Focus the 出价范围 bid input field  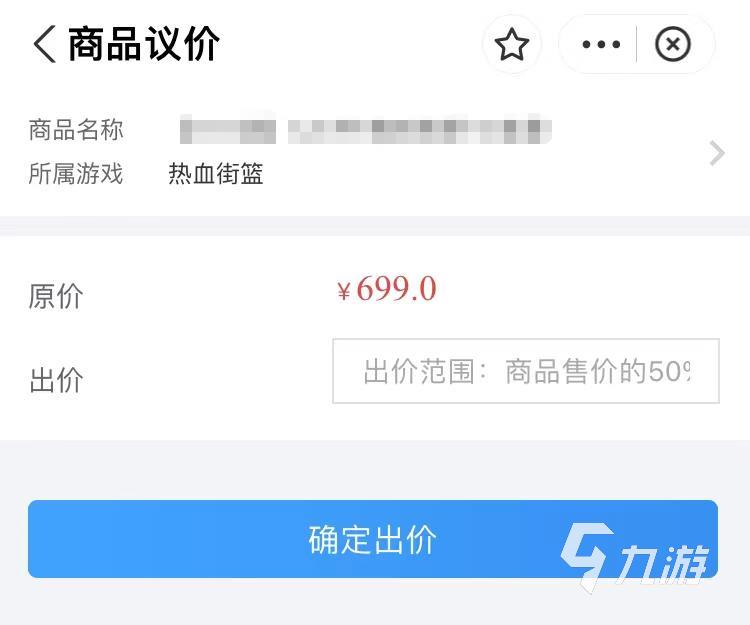[x=526, y=371]
